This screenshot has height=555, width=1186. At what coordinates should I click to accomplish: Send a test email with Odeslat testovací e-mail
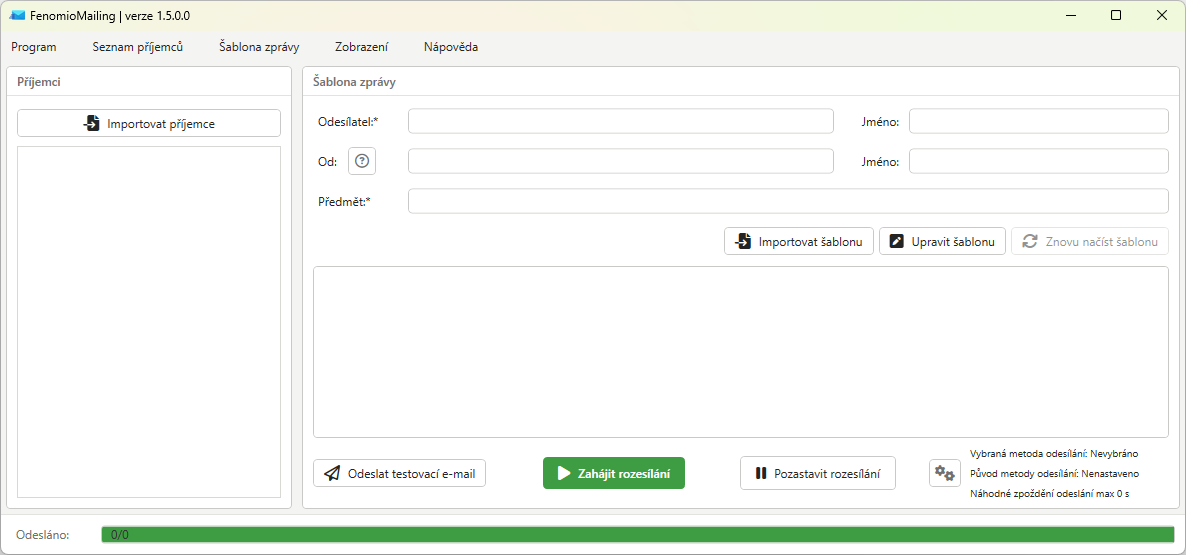tap(399, 473)
